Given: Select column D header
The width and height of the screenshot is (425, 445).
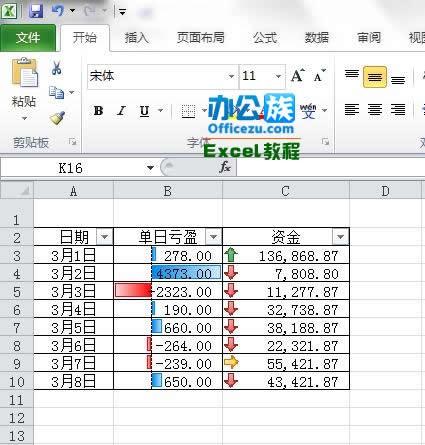Looking at the screenshot, I should point(385,191).
